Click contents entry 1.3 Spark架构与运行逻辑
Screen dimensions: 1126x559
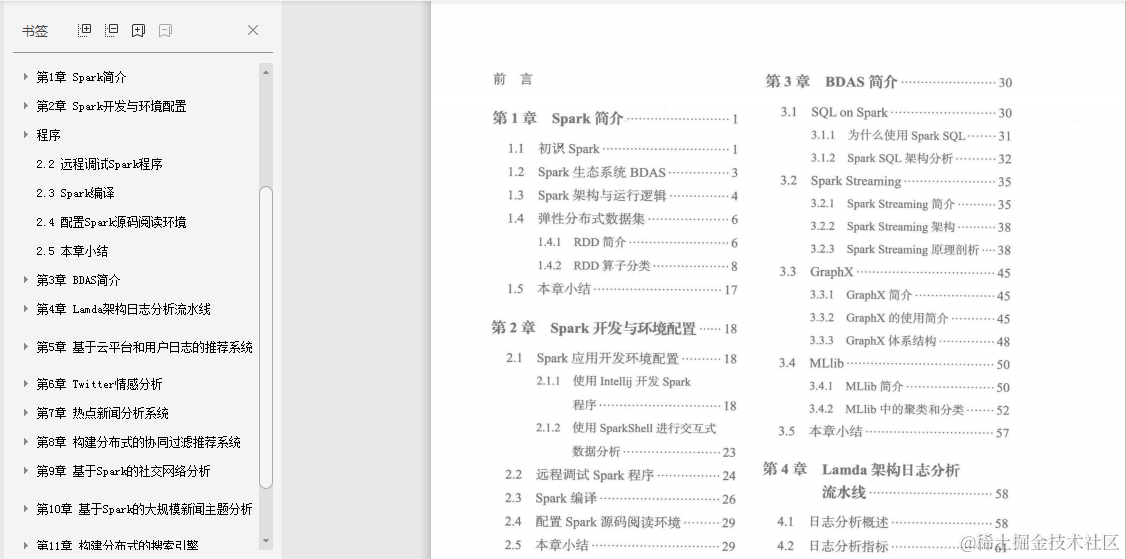(x=587, y=195)
